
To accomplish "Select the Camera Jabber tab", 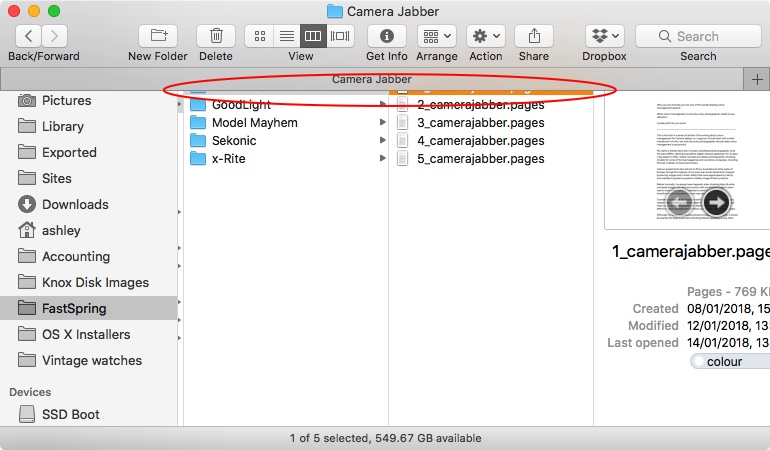I will tap(372, 79).
